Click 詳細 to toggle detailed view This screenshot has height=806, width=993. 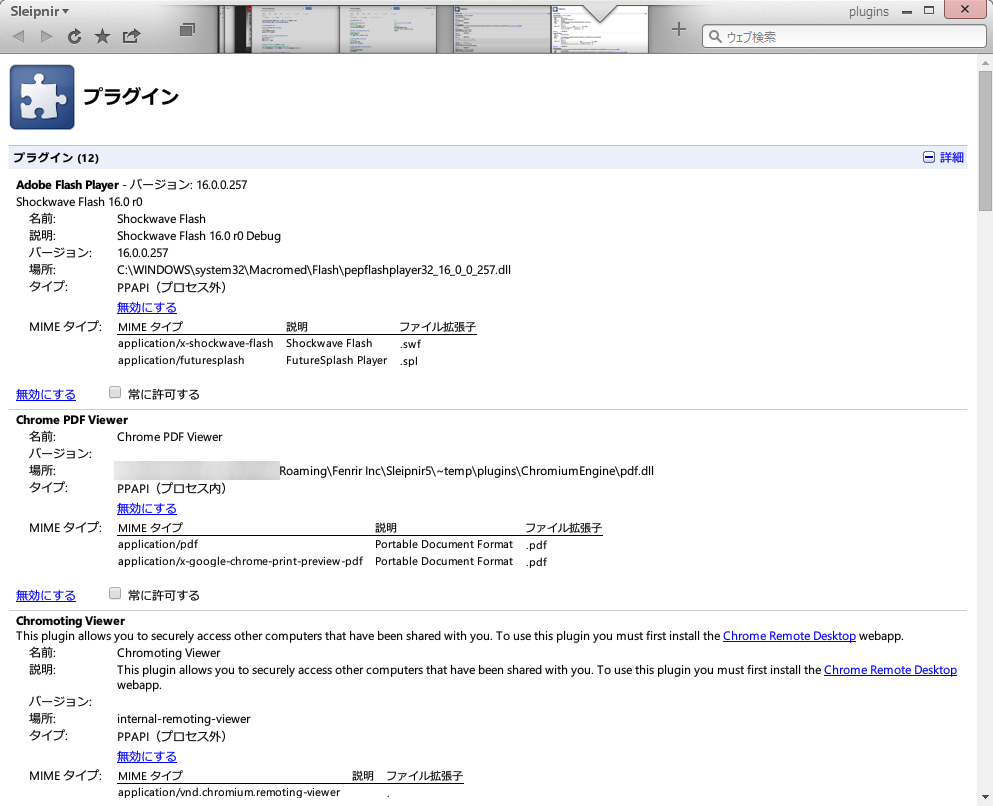click(x=950, y=157)
